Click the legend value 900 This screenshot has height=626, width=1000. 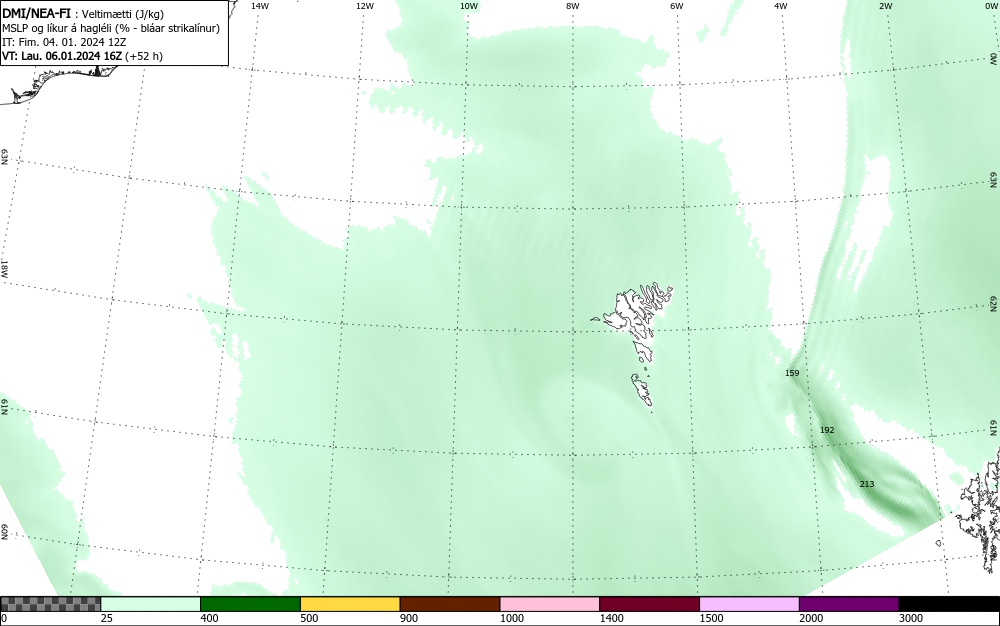tap(409, 618)
